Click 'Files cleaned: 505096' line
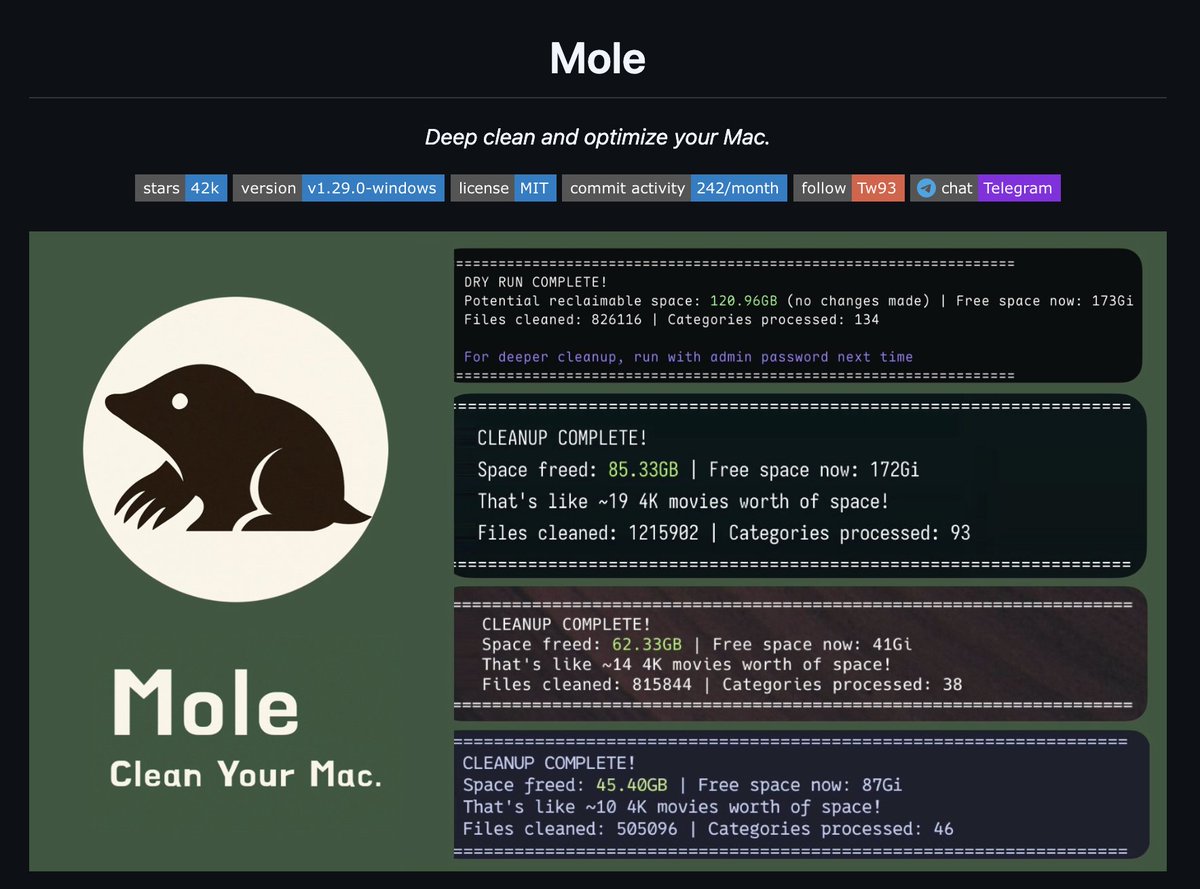 click(708, 828)
